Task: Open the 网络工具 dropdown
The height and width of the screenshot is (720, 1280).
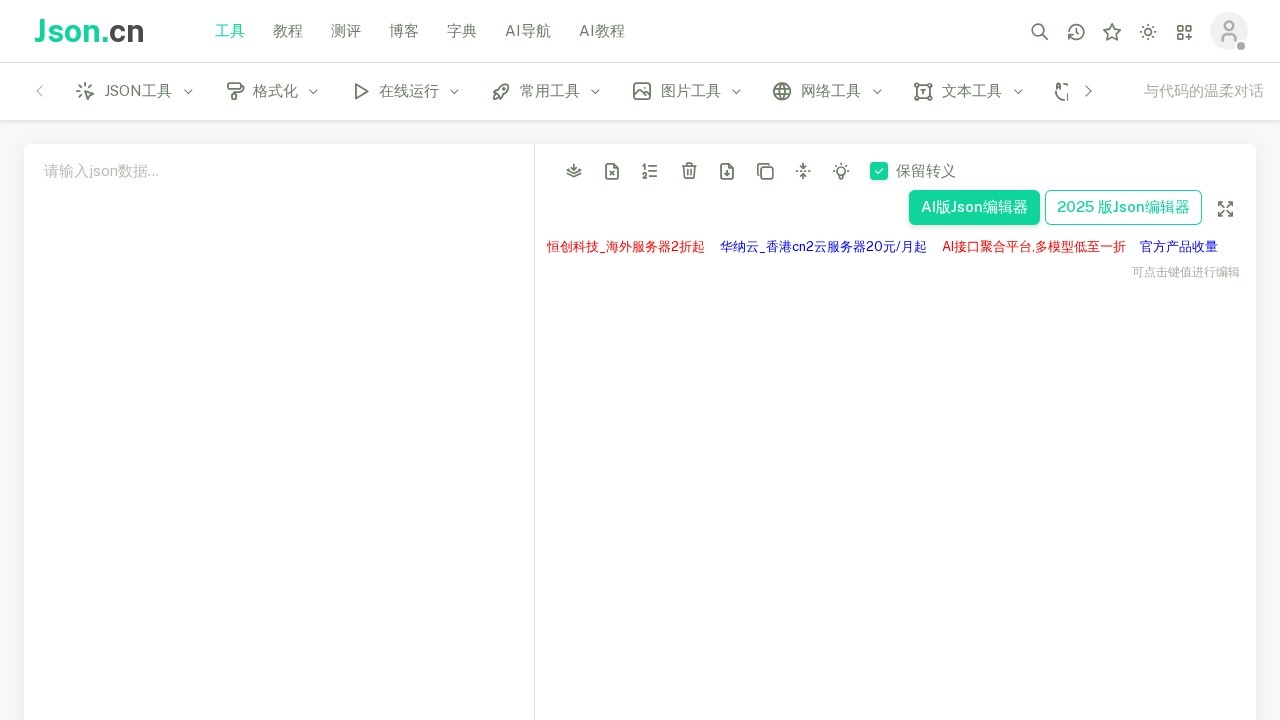Action: coord(828,91)
